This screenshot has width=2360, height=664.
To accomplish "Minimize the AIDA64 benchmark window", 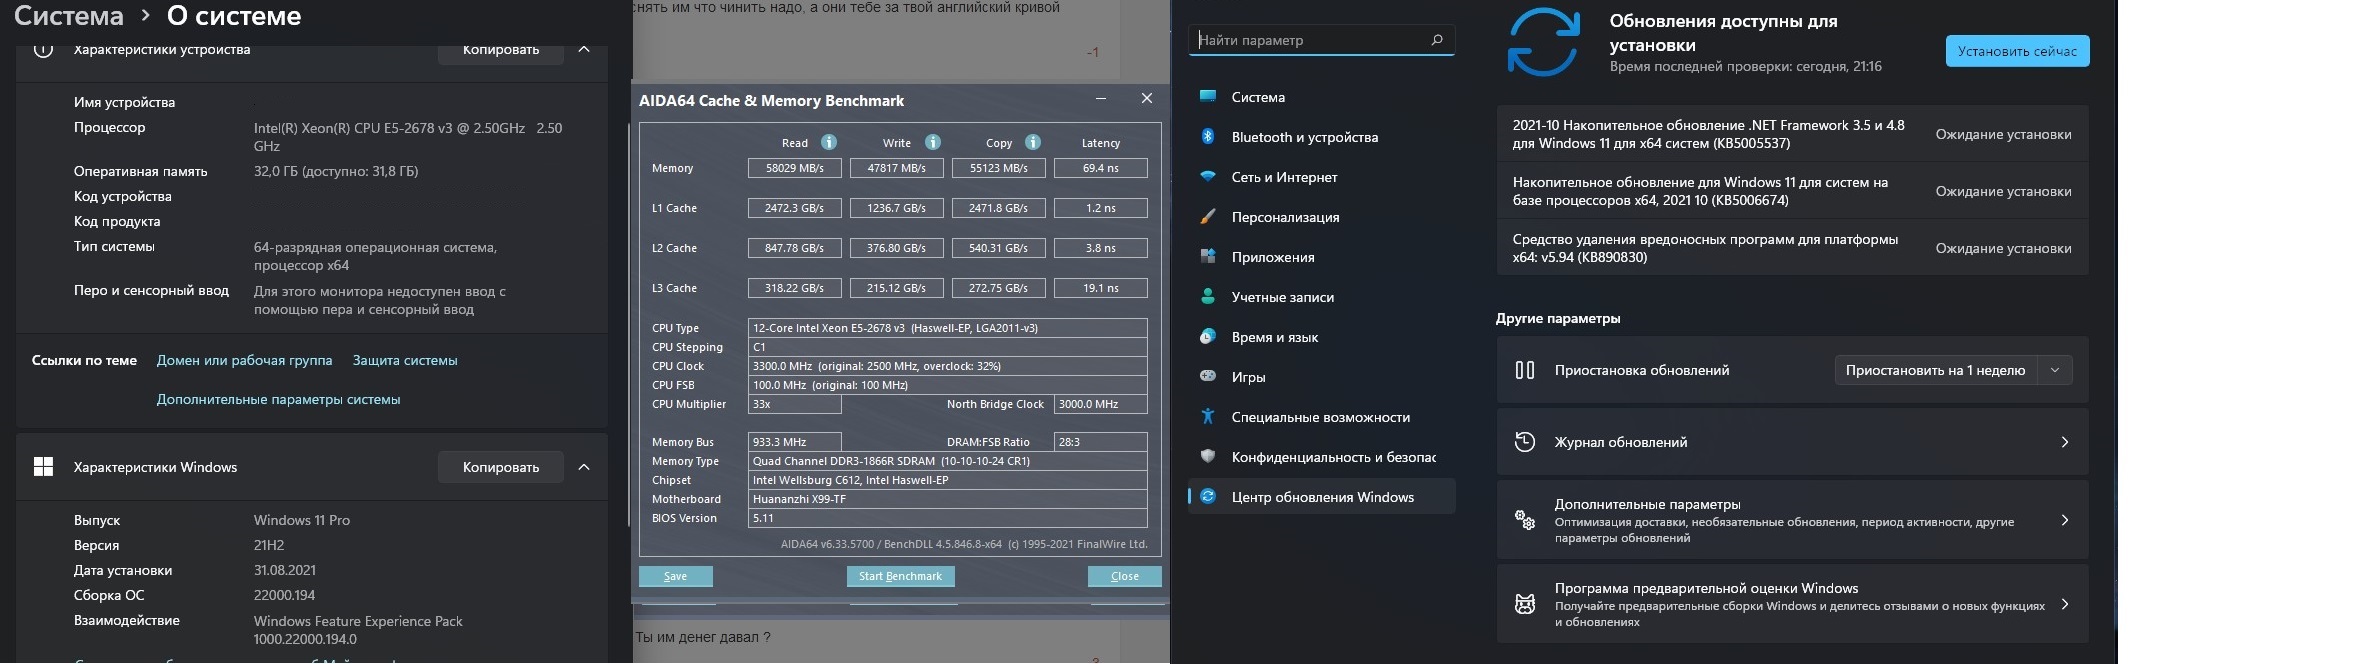I will pyautogui.click(x=1100, y=99).
